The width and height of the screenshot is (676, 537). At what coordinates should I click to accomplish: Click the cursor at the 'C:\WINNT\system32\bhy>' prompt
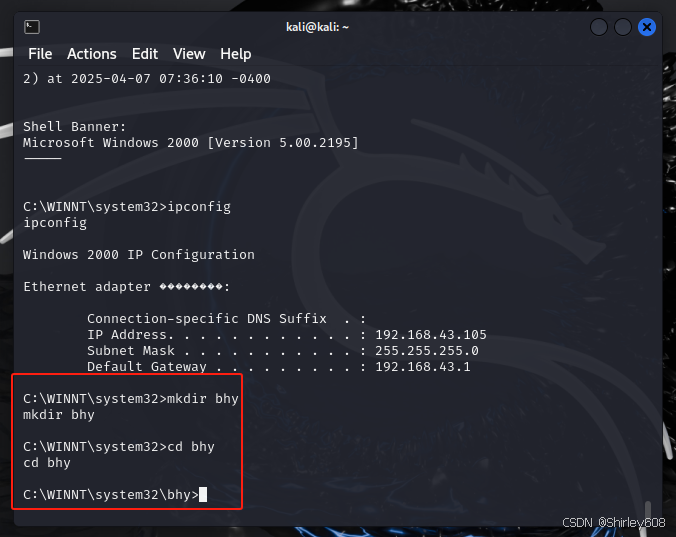pos(203,494)
